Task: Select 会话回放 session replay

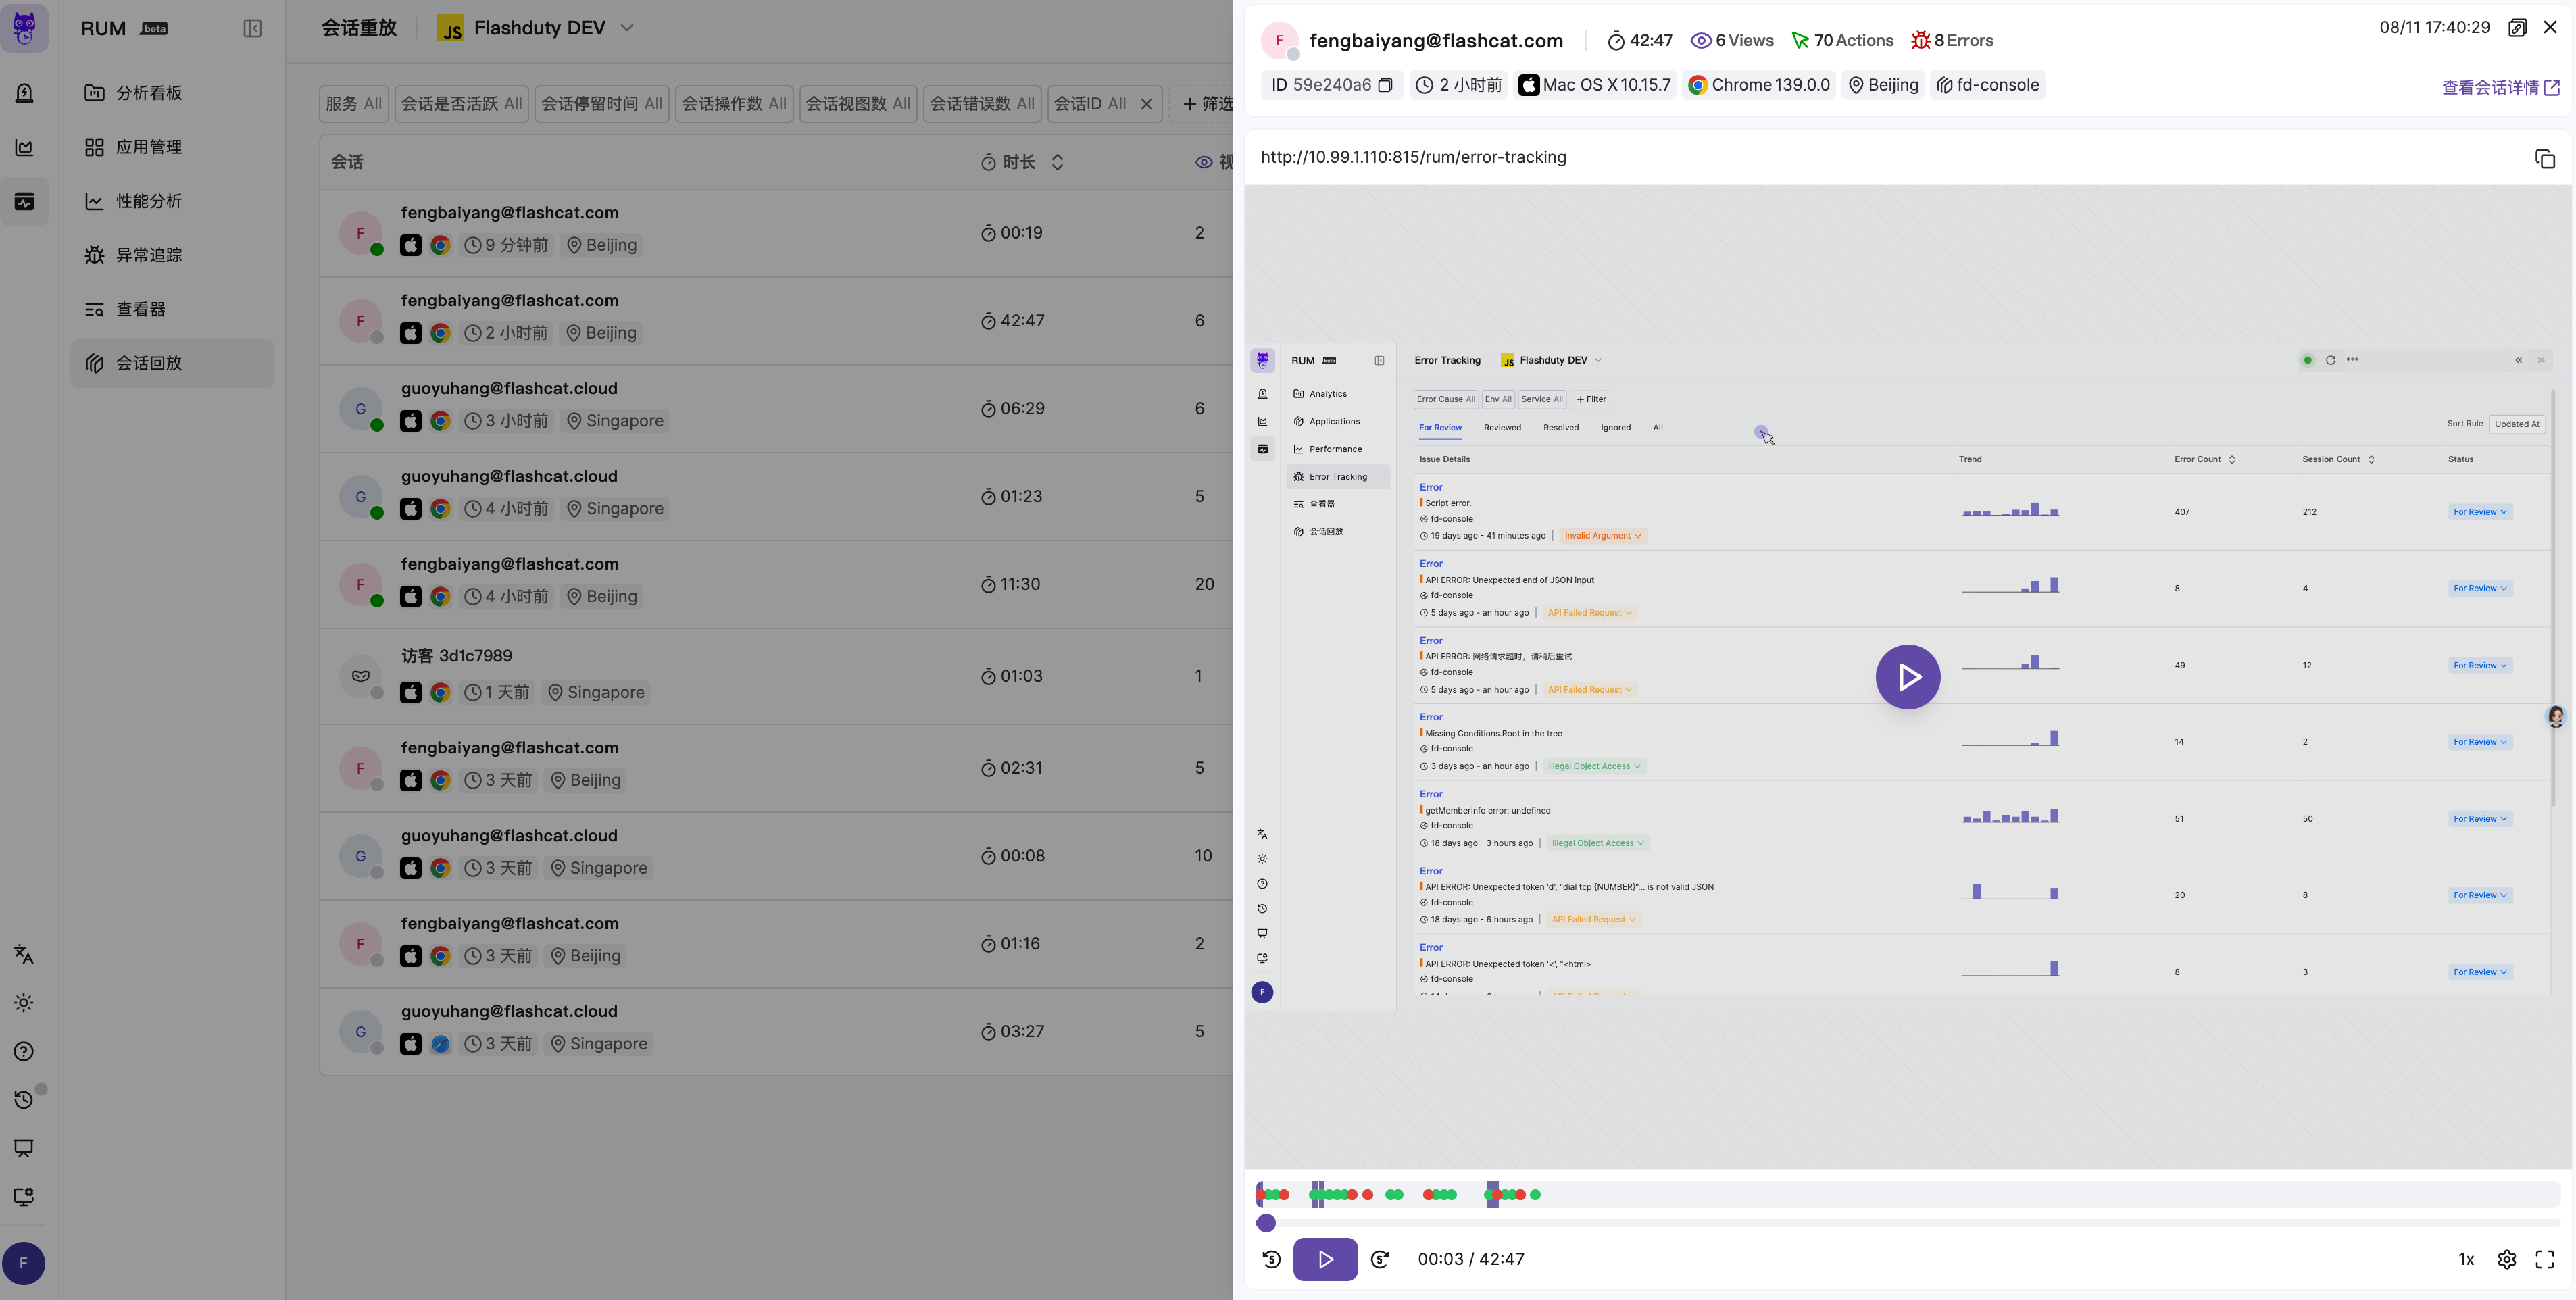Action: [x=171, y=363]
